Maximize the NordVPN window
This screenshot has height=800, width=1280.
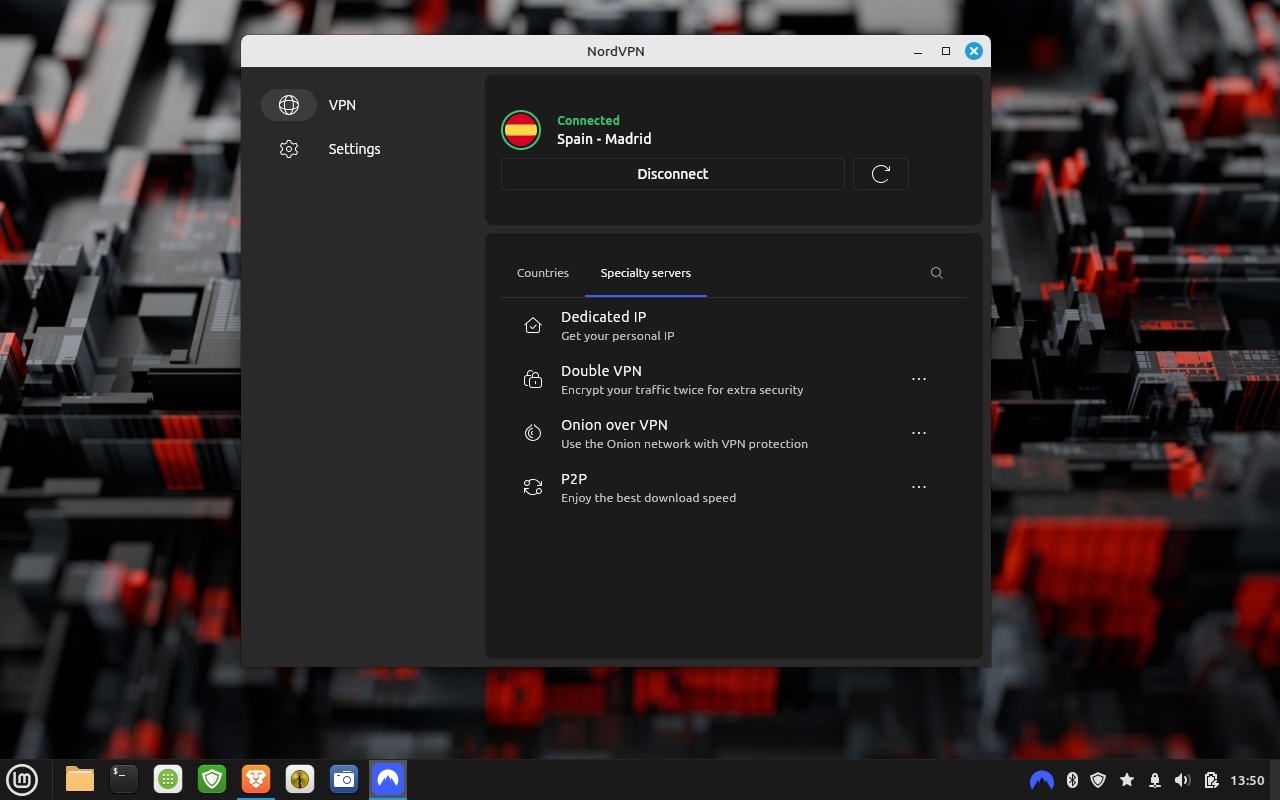pos(946,51)
